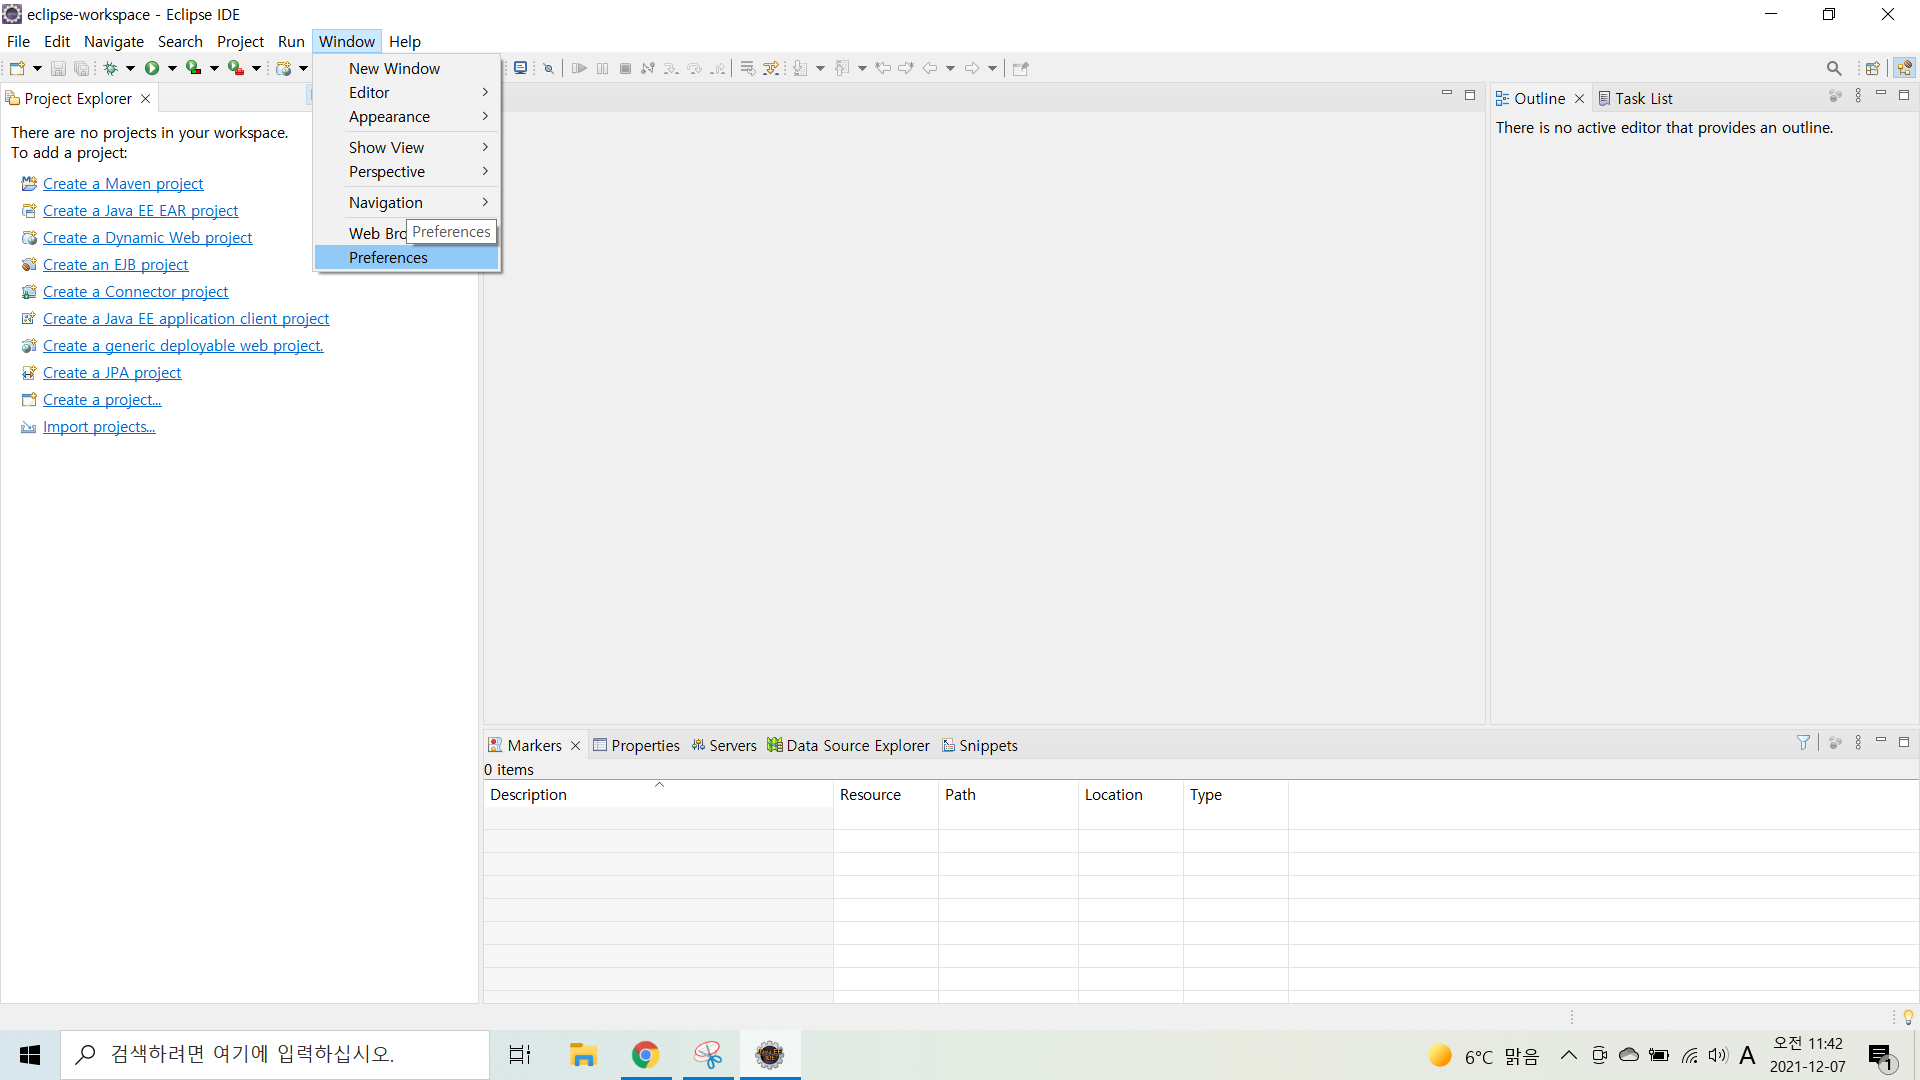Expand the Forward history dropdown arrow

pyautogui.click(x=992, y=68)
